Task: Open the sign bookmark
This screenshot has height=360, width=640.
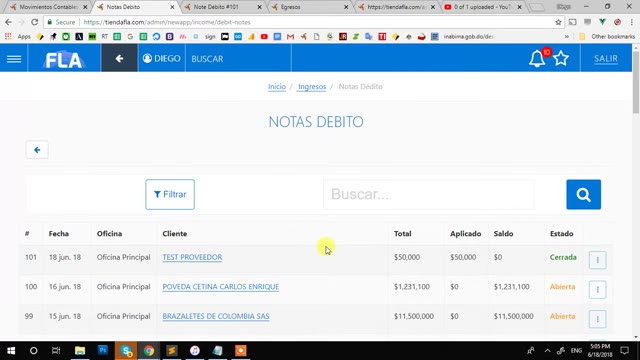Action: tap(210, 37)
